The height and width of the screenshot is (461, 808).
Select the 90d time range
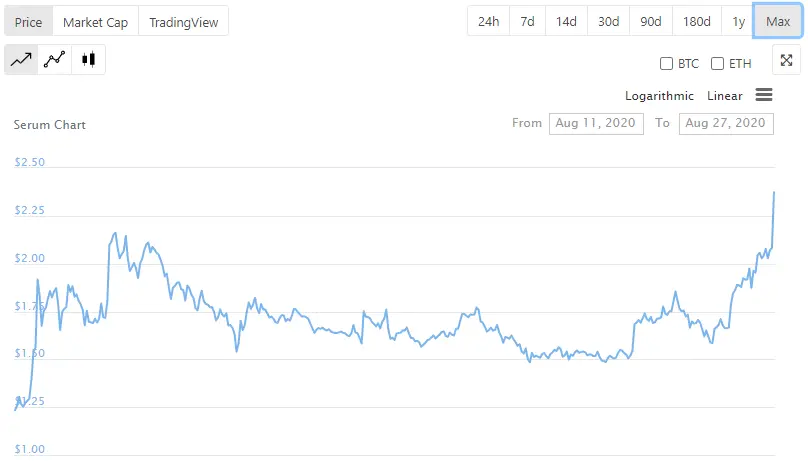pos(651,21)
